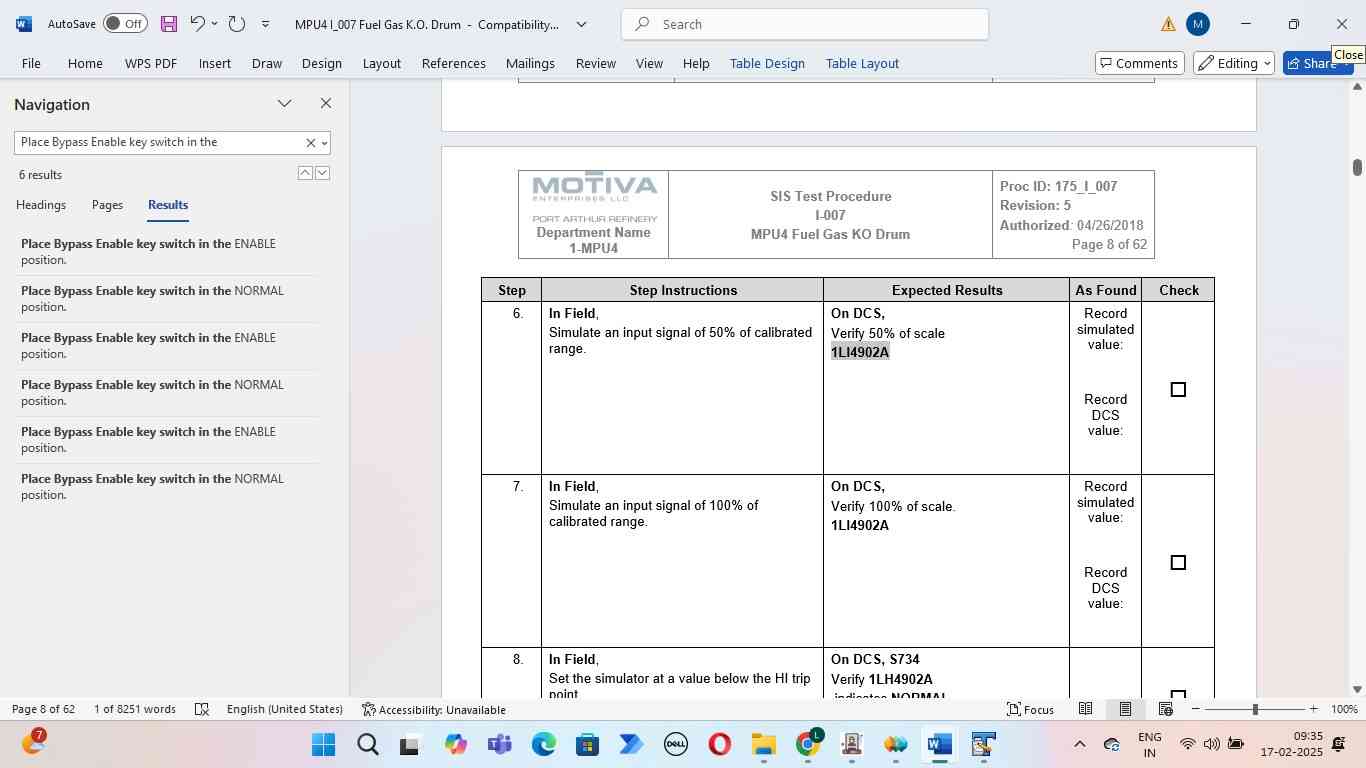Enable Focus mode in status bar
Image resolution: width=1366 pixels, height=768 pixels.
(x=1030, y=709)
